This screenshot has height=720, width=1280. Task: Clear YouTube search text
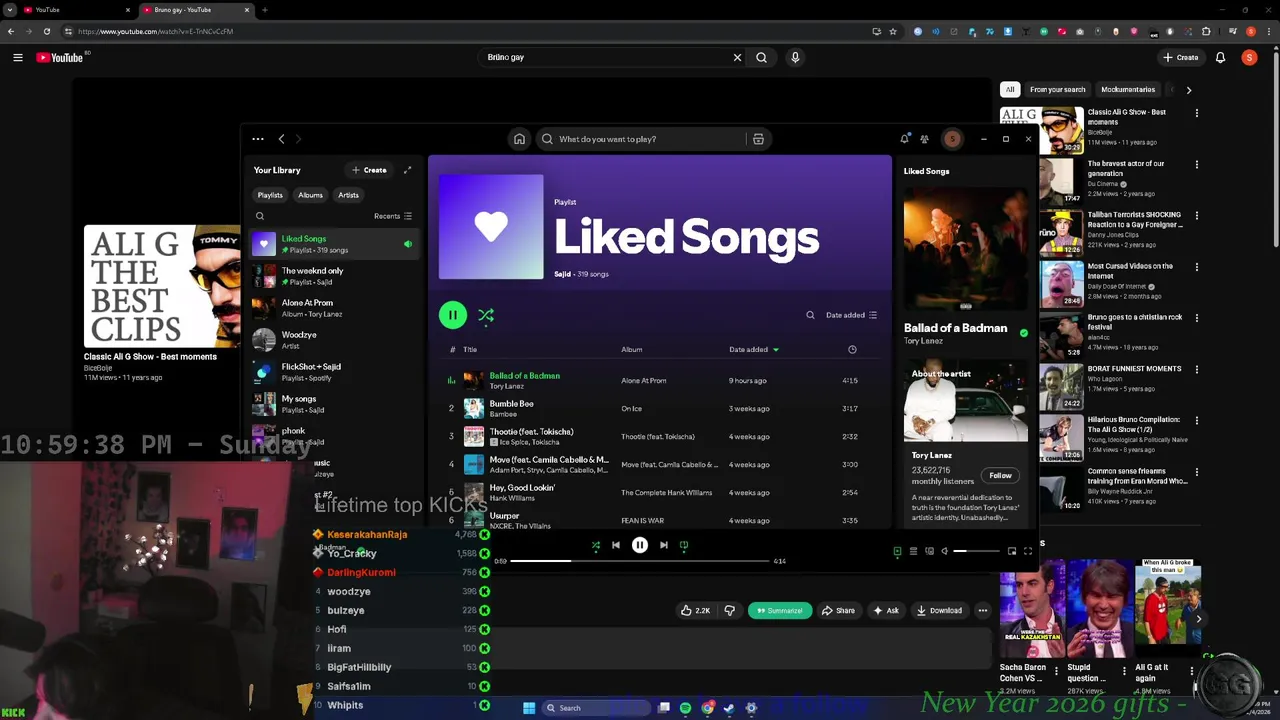coord(737,57)
